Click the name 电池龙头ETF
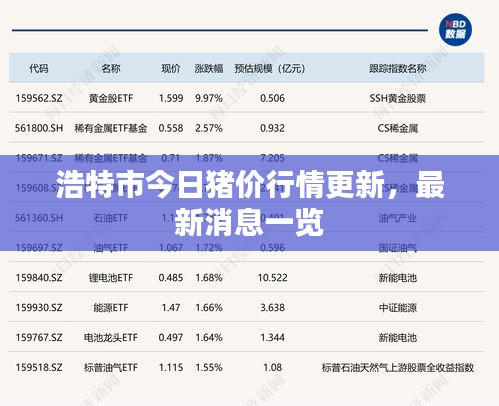The height and width of the screenshot is (406, 499). pyautogui.click(x=111, y=338)
